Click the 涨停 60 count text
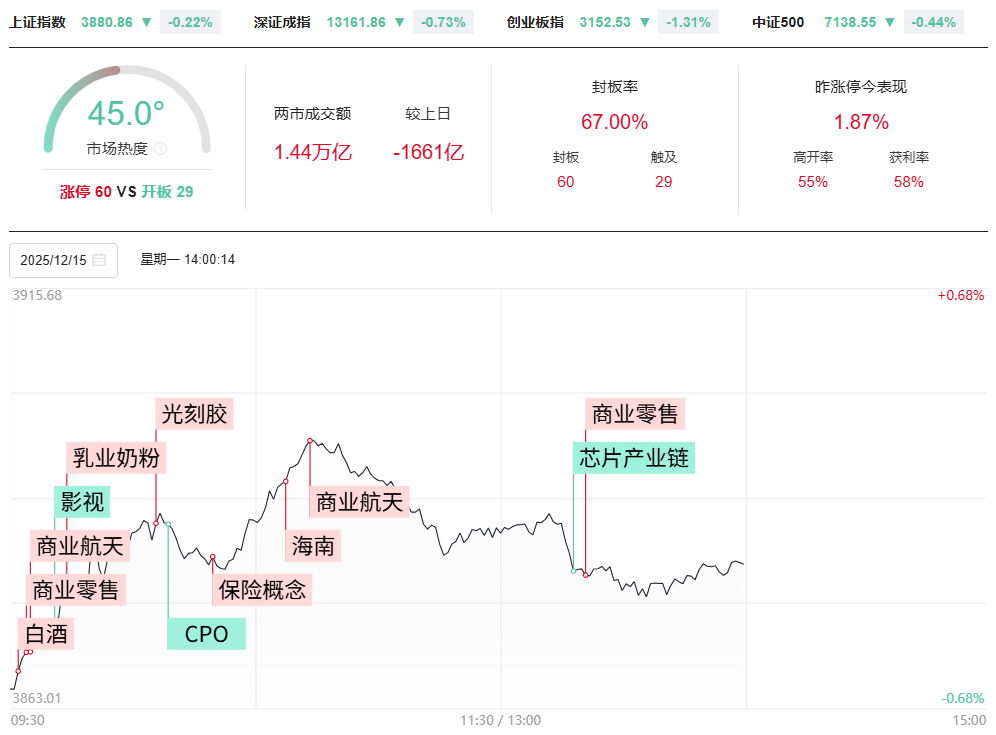Image resolution: width=996 pixels, height=735 pixels. click(x=86, y=192)
